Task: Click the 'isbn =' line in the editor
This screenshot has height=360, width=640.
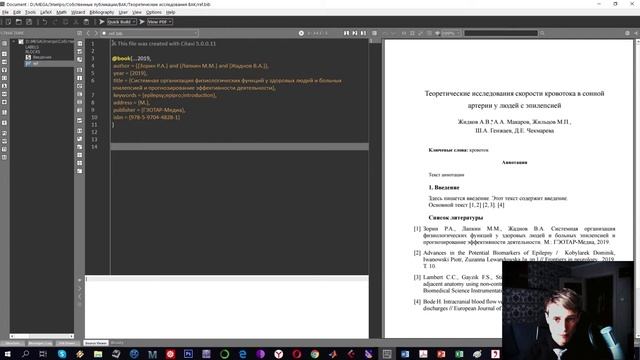Action: pos(146,117)
